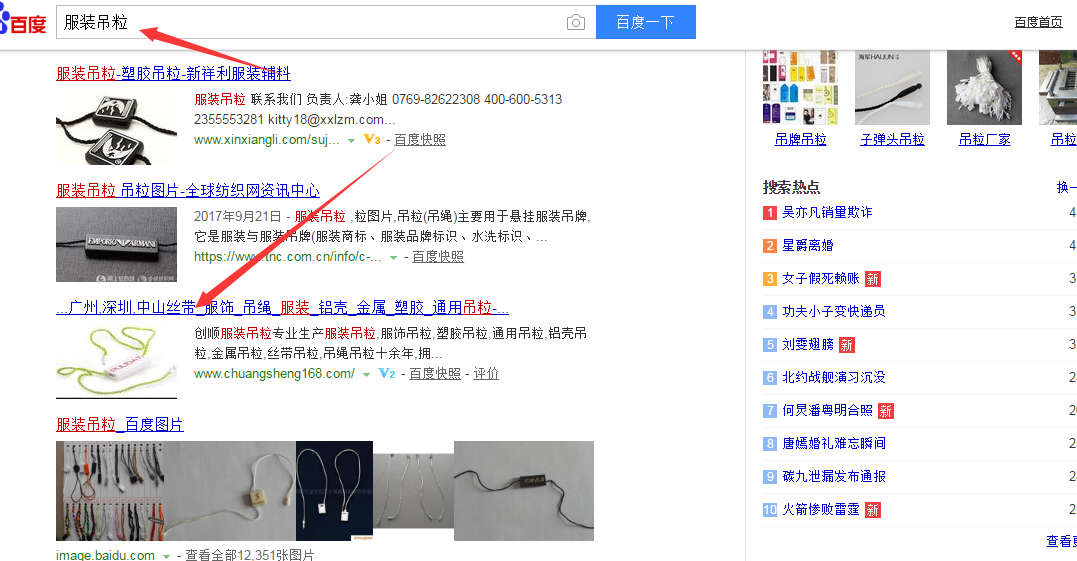Click the red '新' badge beside 女子假死赖账
1077x561 pixels.
pyautogui.click(x=872, y=279)
